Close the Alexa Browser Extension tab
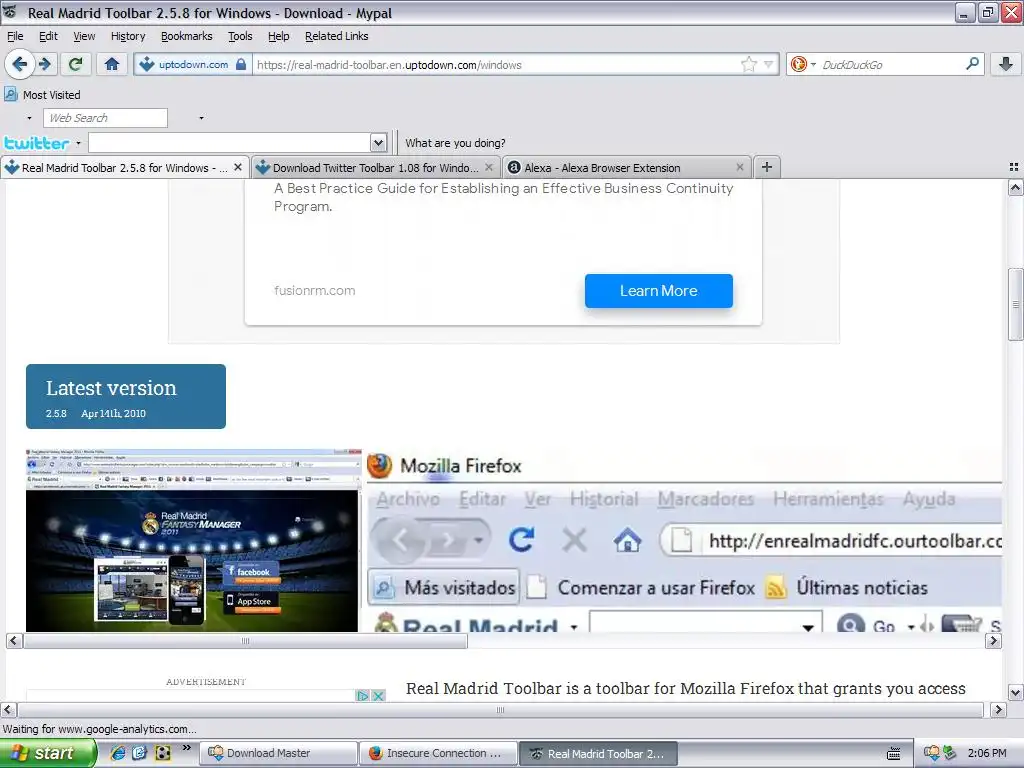 (x=740, y=167)
